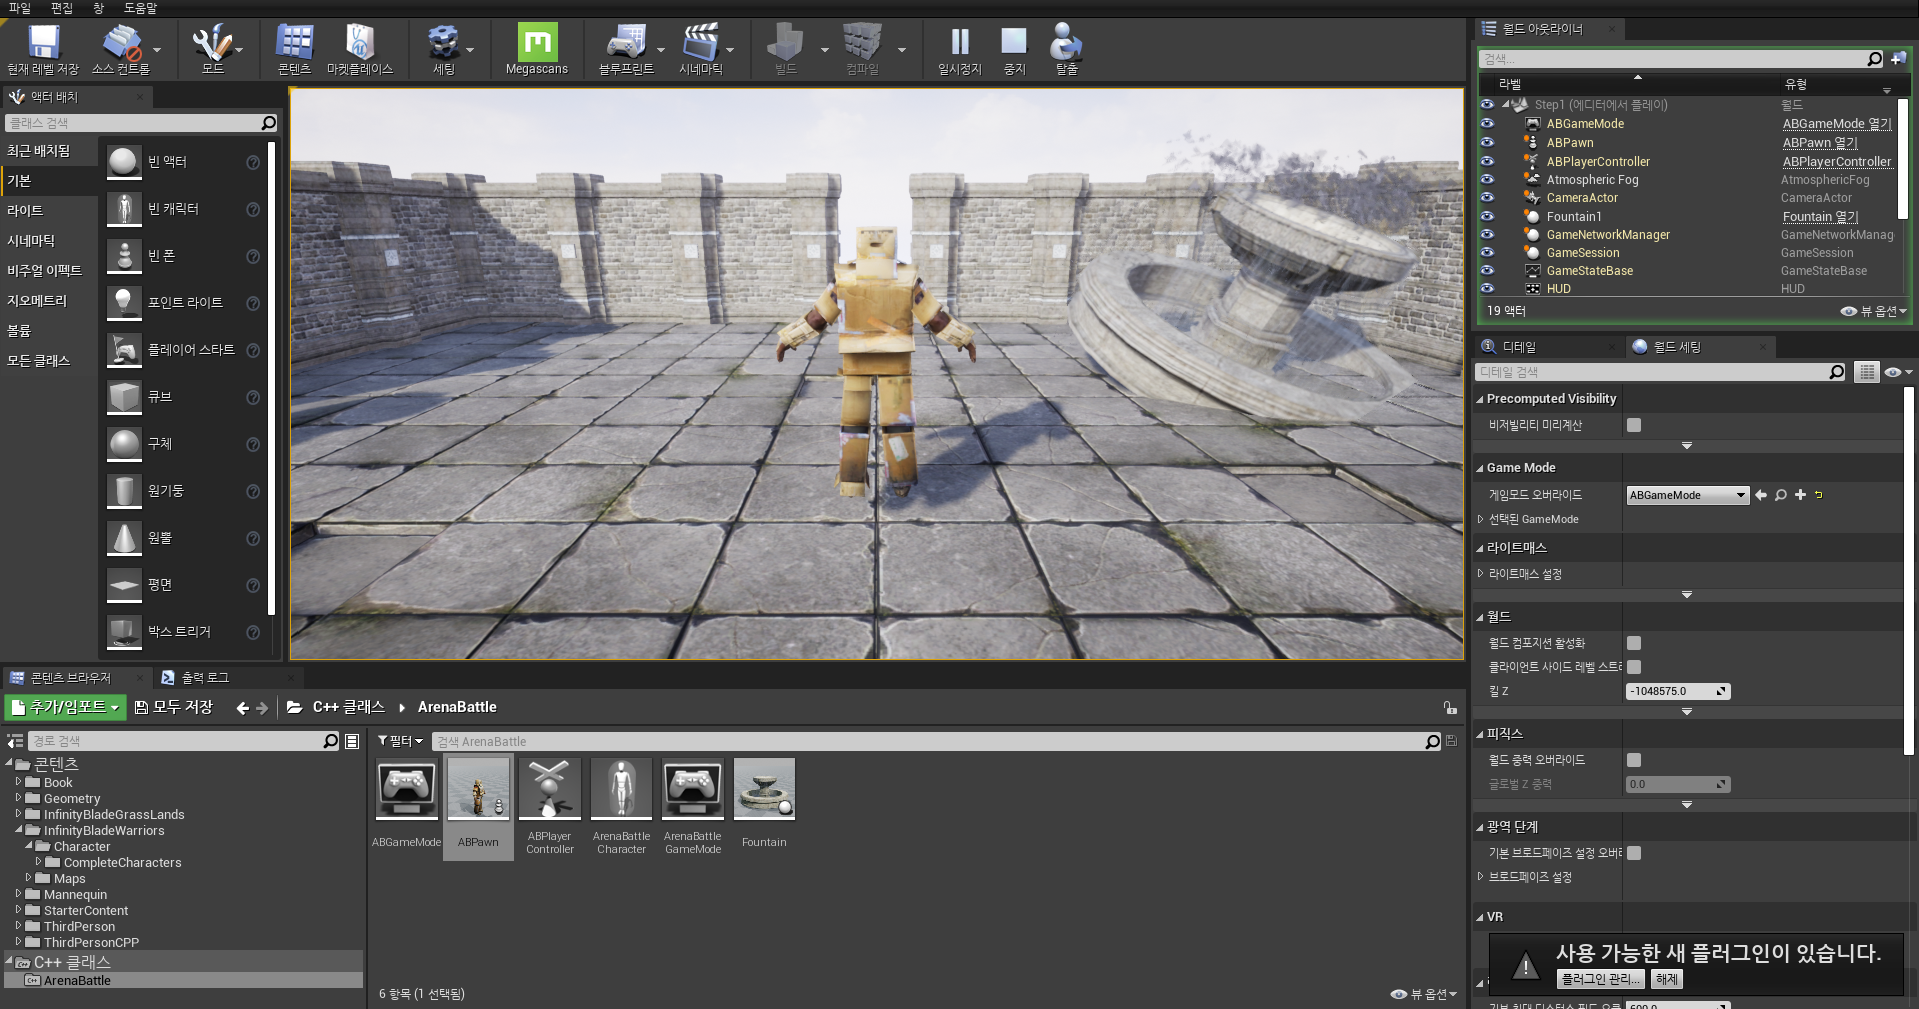
Task: Hide the Fountain1 actor
Action: click(1487, 216)
